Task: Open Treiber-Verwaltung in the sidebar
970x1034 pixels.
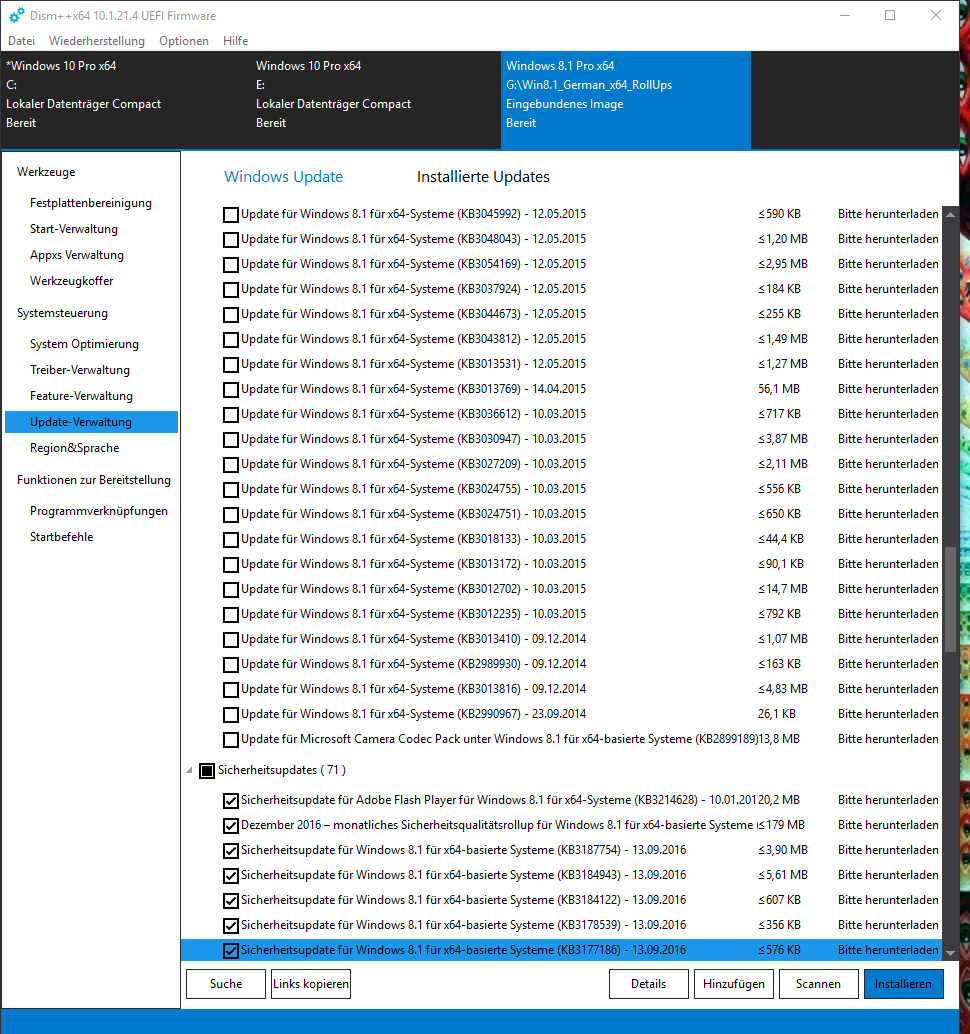Action: coord(80,370)
